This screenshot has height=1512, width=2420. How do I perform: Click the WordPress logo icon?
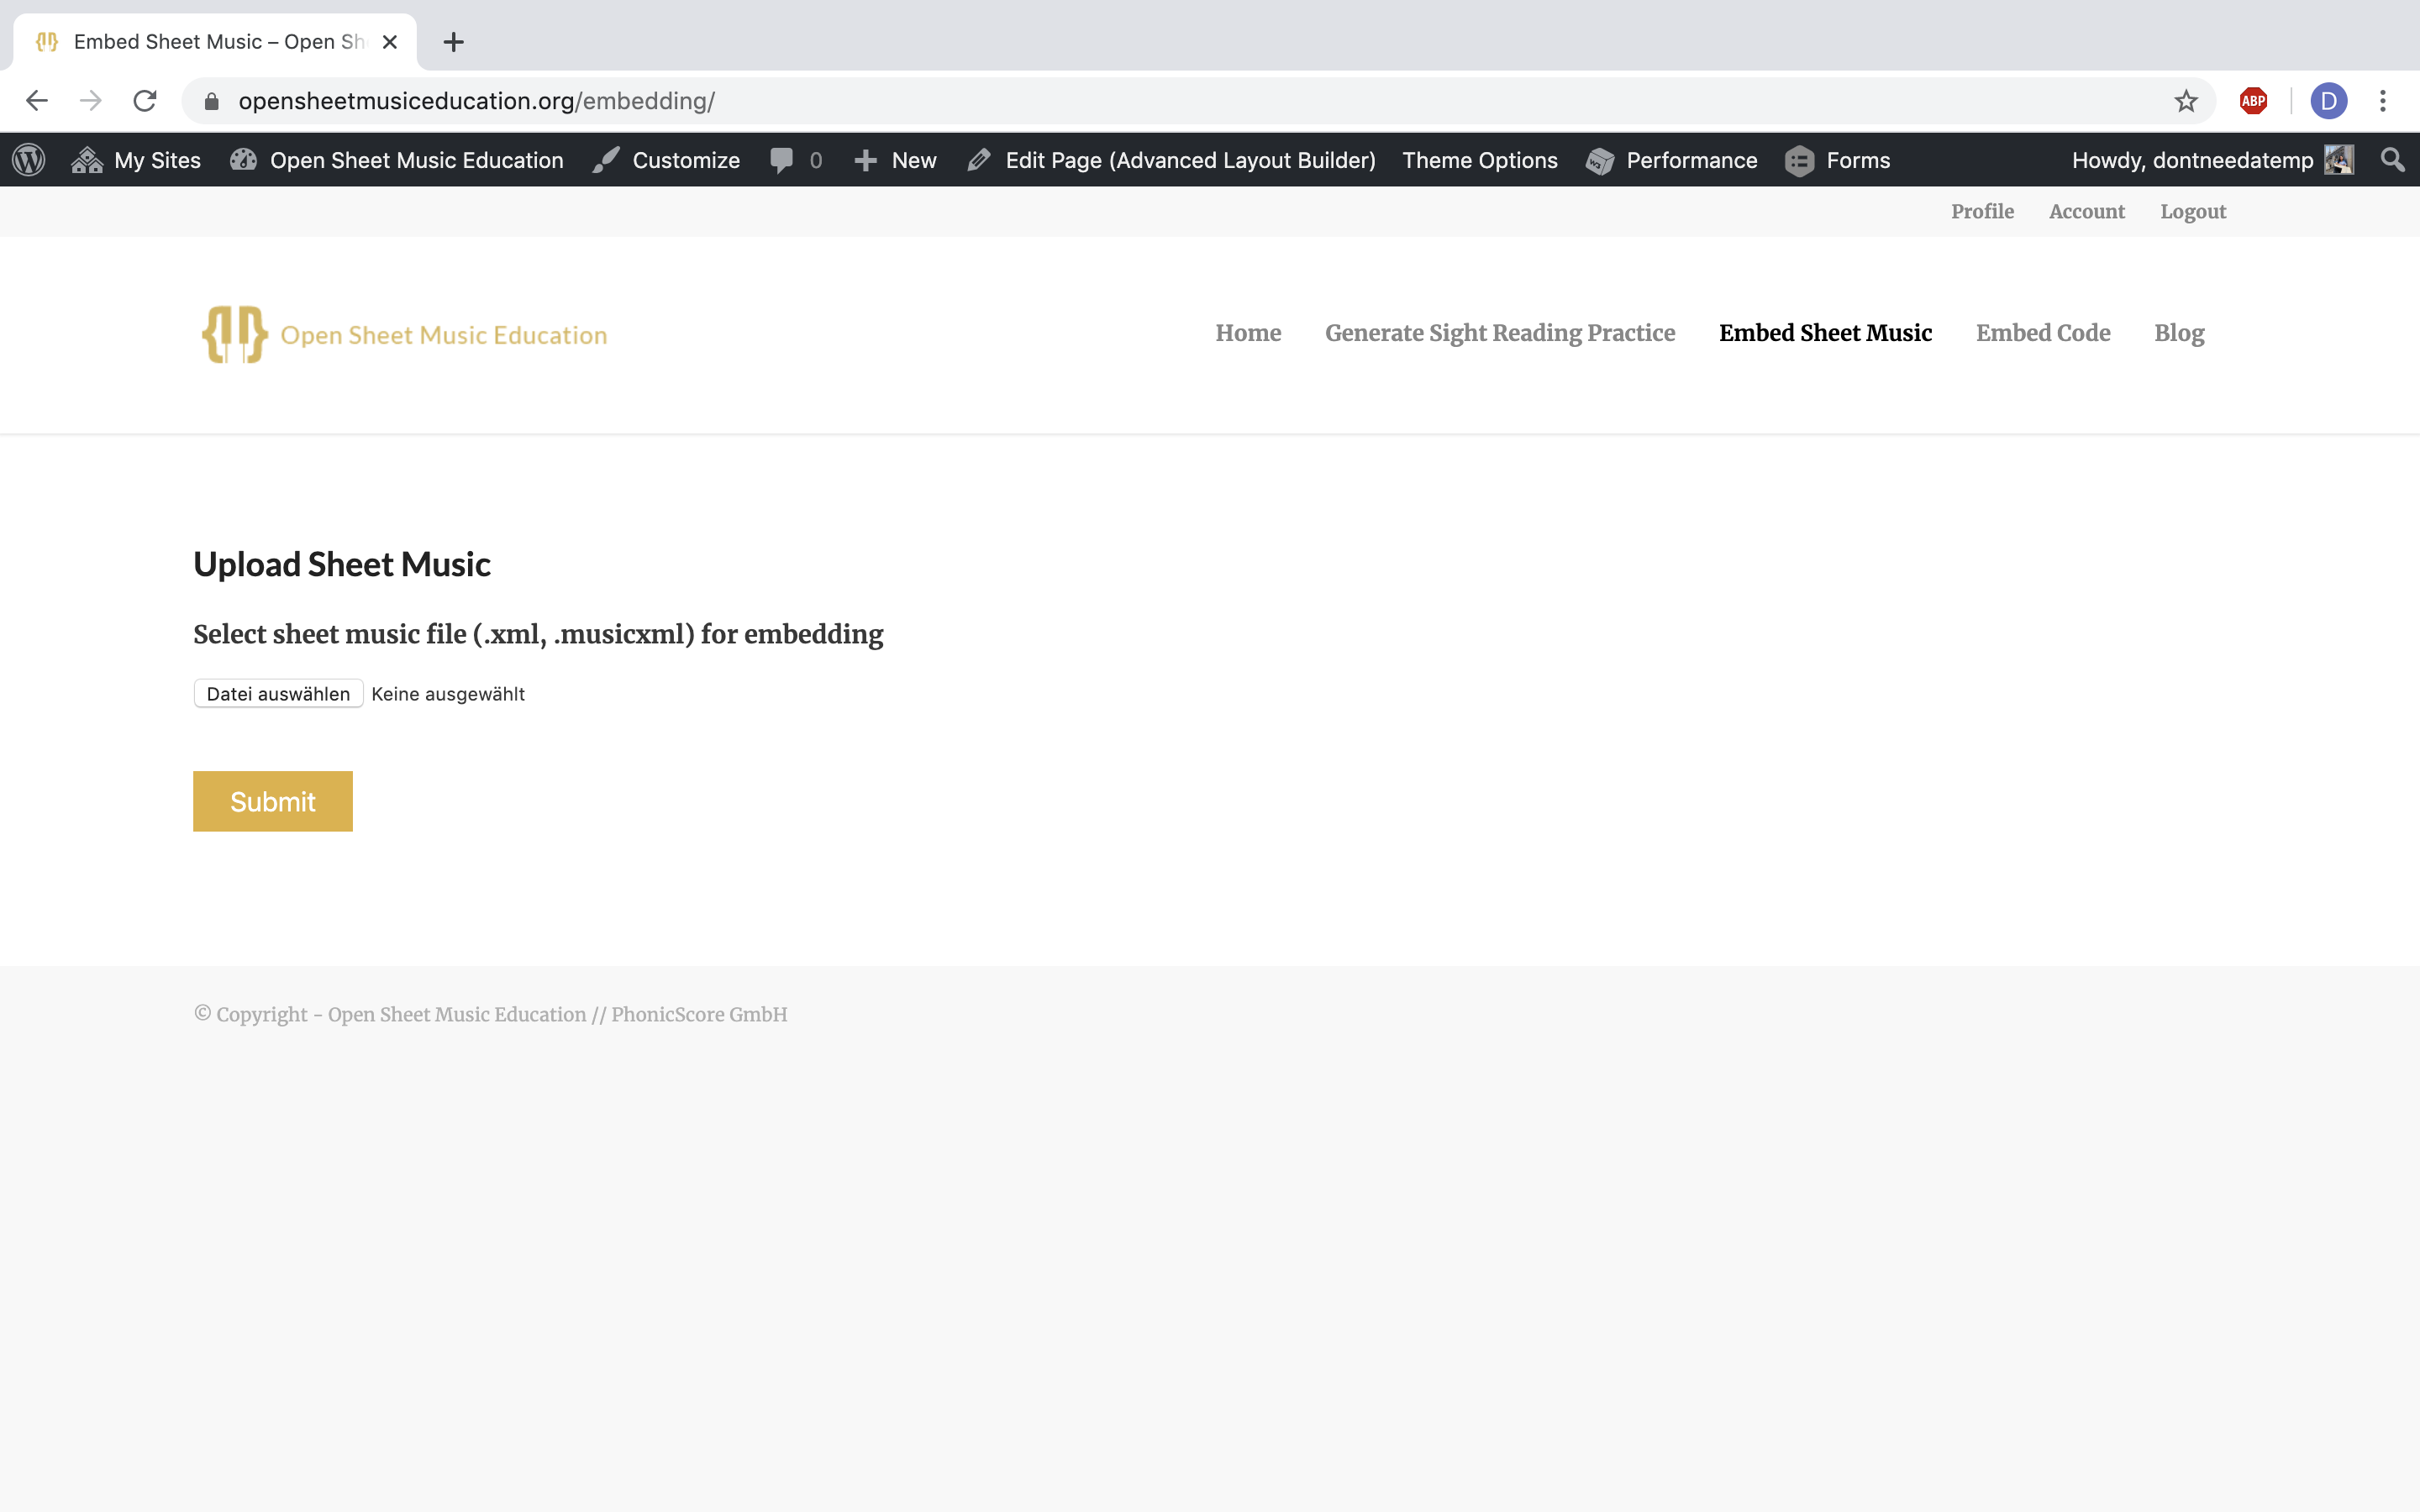pos(29,160)
